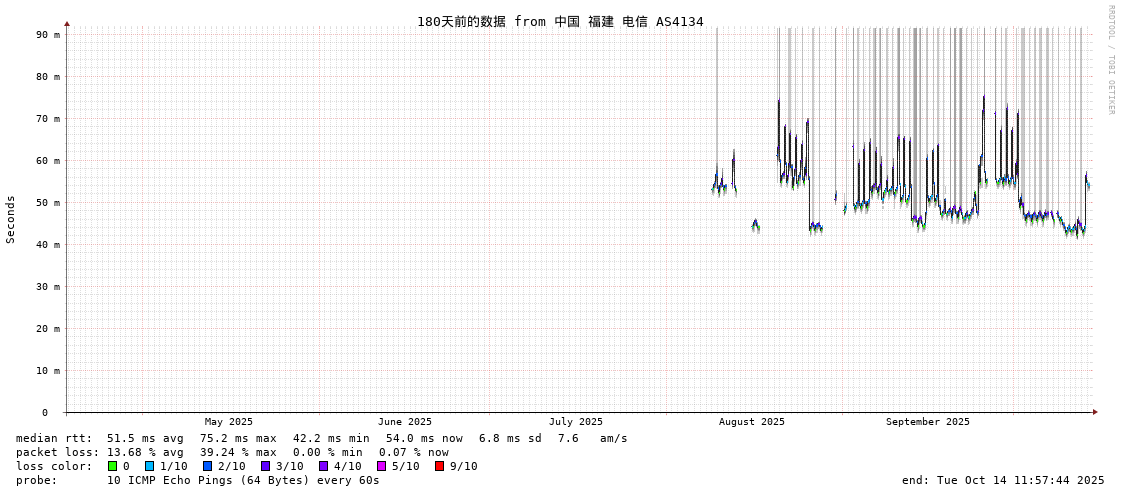Click the vertical Seconds axis label
1121x494 pixels.
click(x=11, y=219)
